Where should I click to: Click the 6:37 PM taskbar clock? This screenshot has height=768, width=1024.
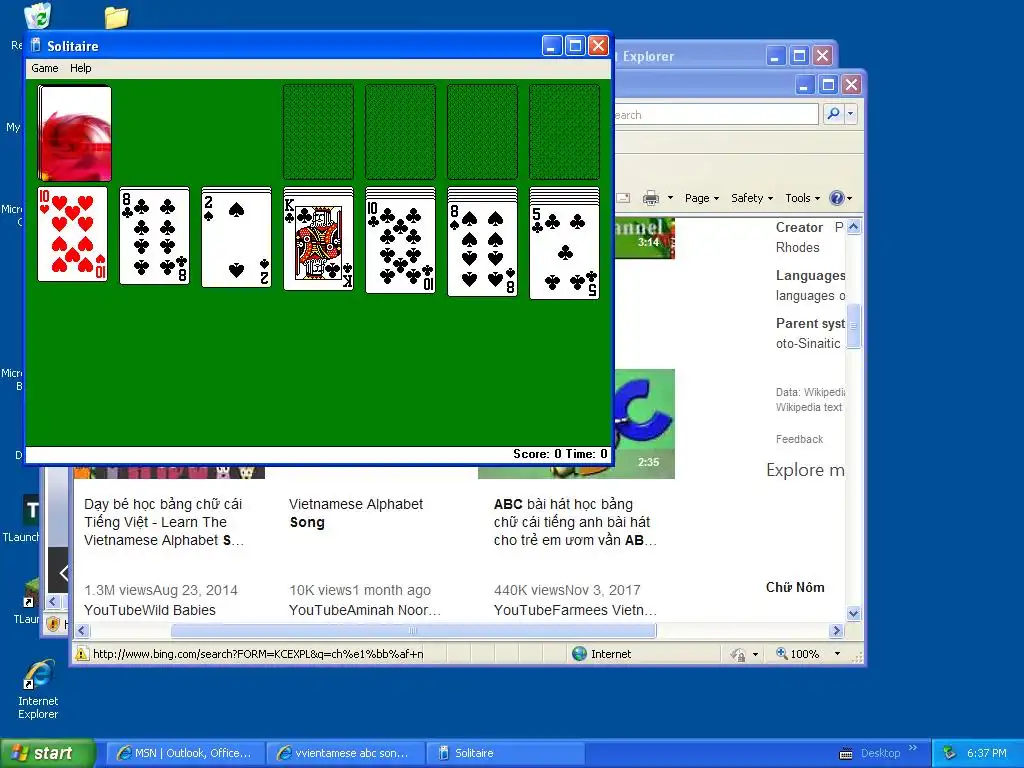point(986,753)
